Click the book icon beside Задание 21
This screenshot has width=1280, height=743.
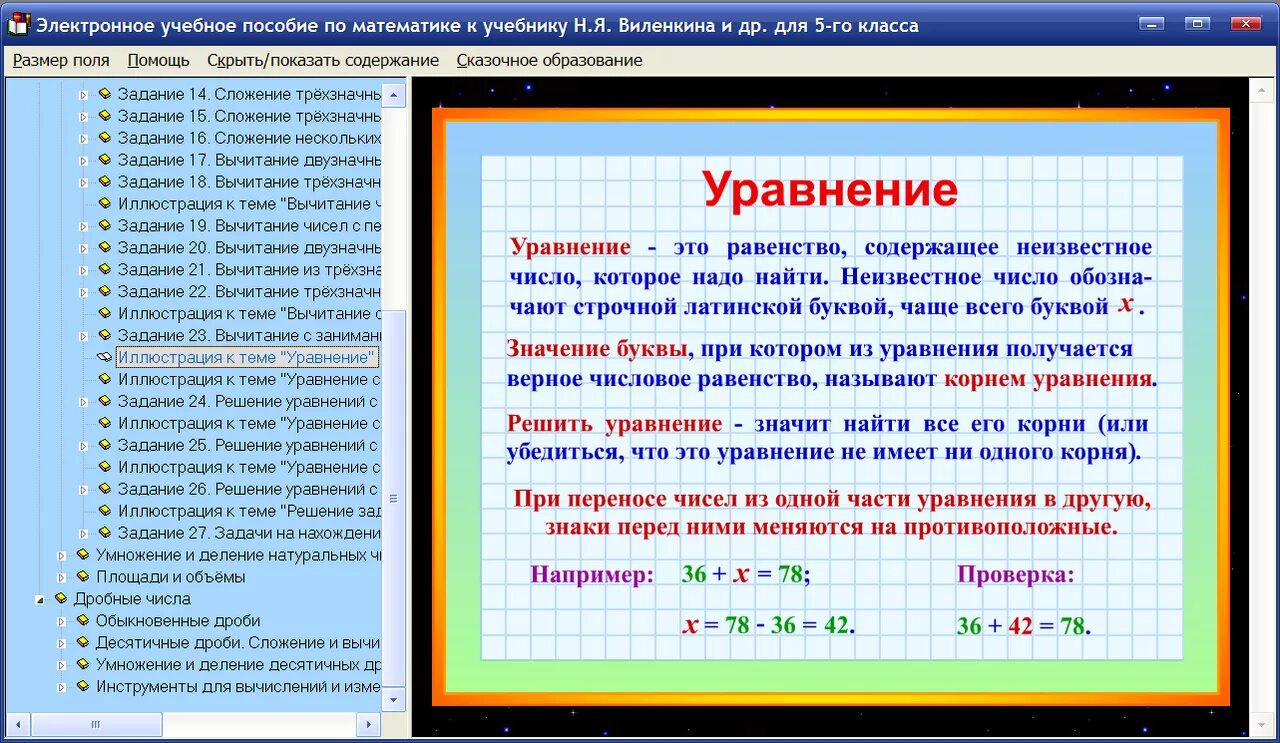tap(104, 270)
